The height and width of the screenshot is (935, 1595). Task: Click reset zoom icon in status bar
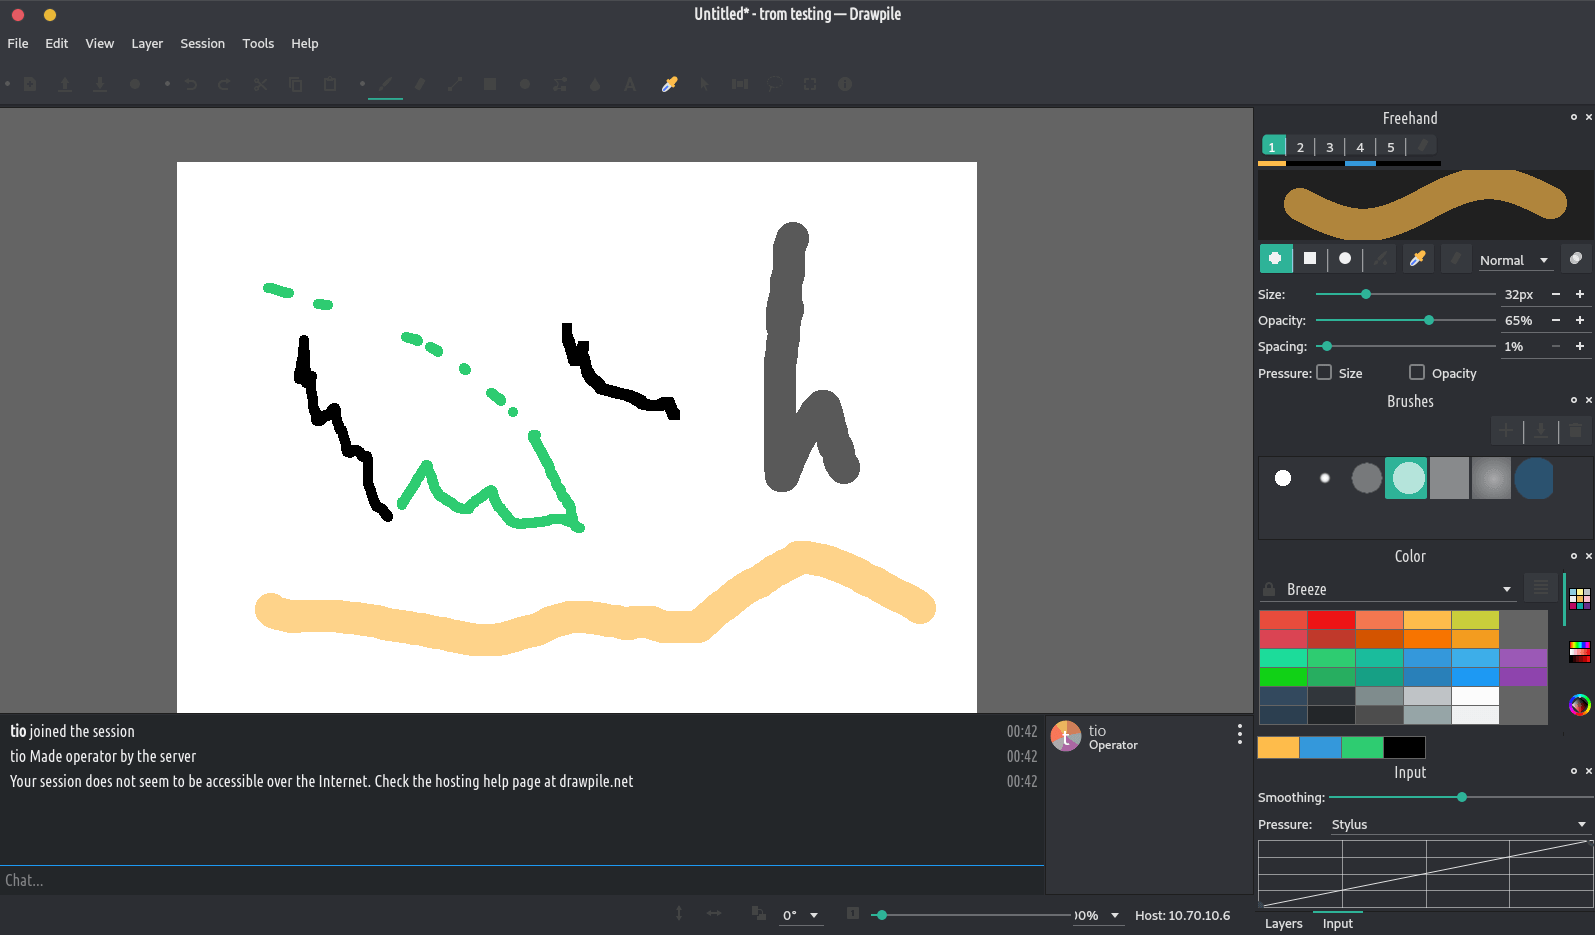pyautogui.click(x=853, y=913)
